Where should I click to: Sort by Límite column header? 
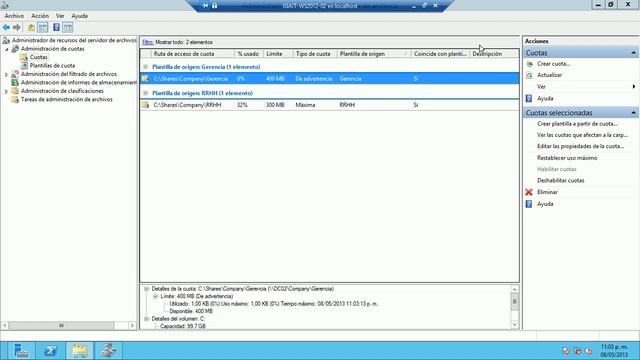coord(278,54)
